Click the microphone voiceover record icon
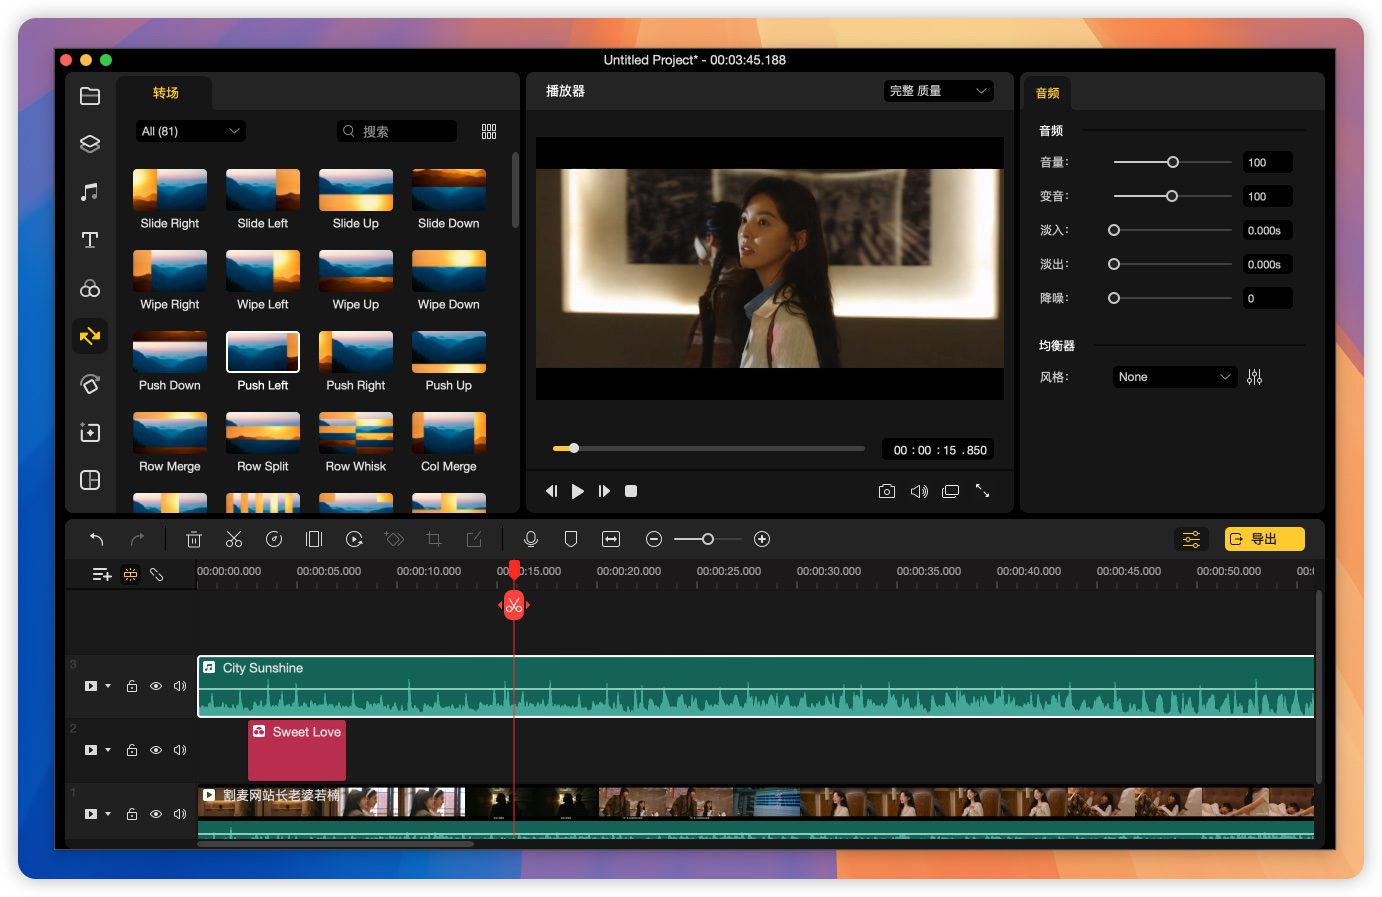1382x897 pixels. (531, 539)
